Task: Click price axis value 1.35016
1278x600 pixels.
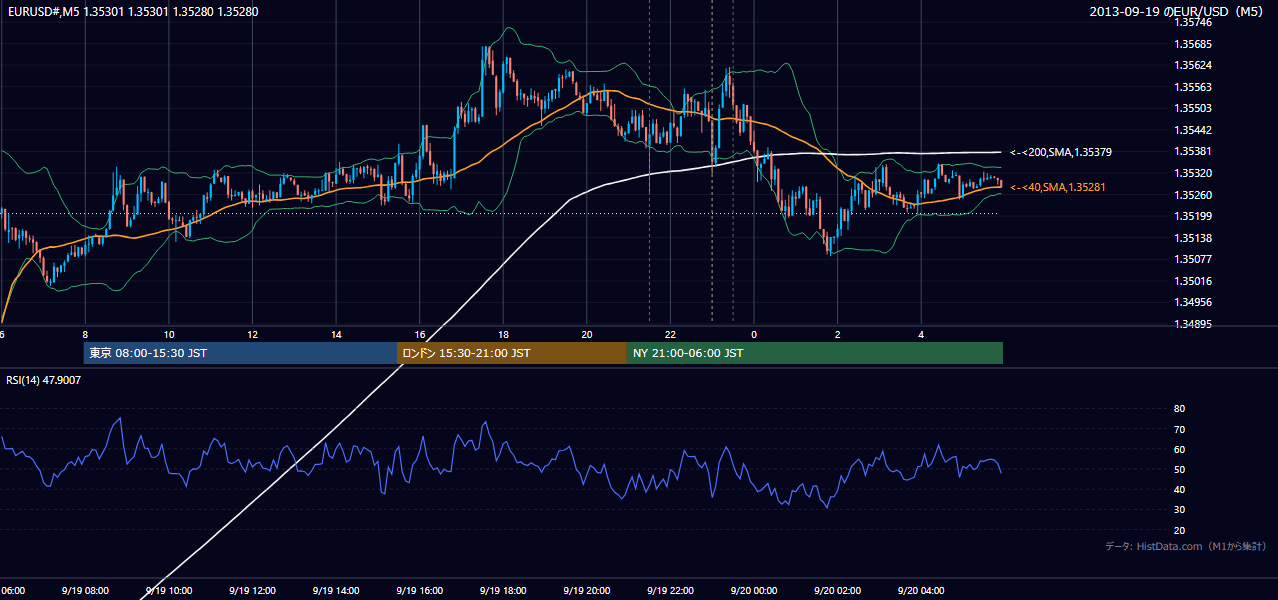Action: tap(1191, 281)
